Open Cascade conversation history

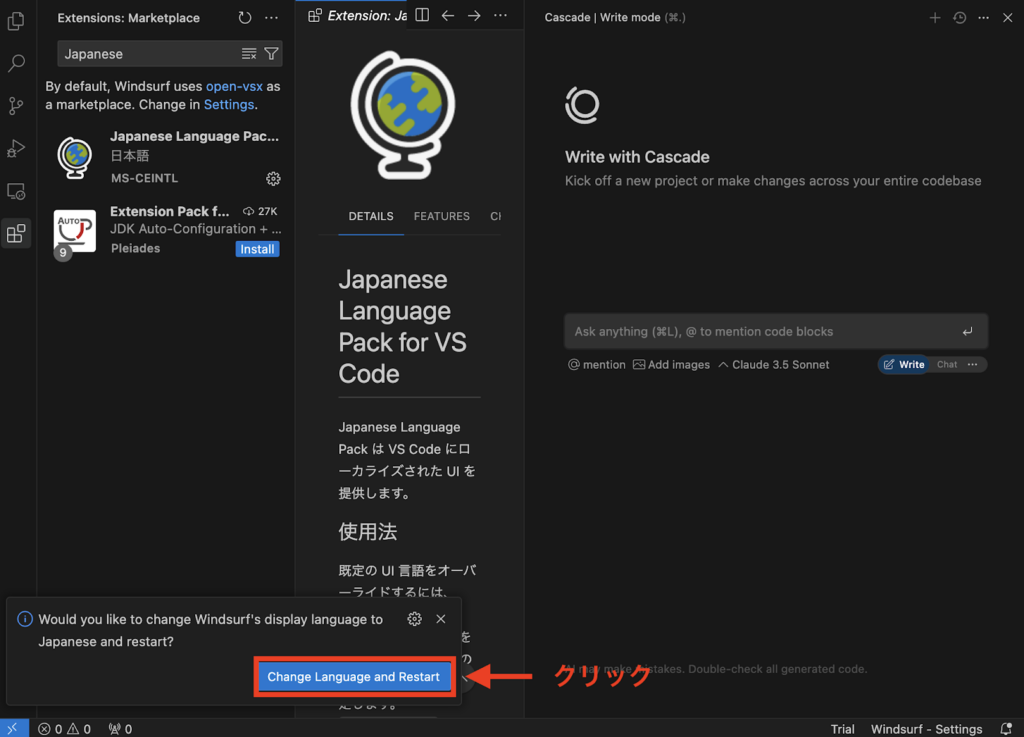pos(959,18)
